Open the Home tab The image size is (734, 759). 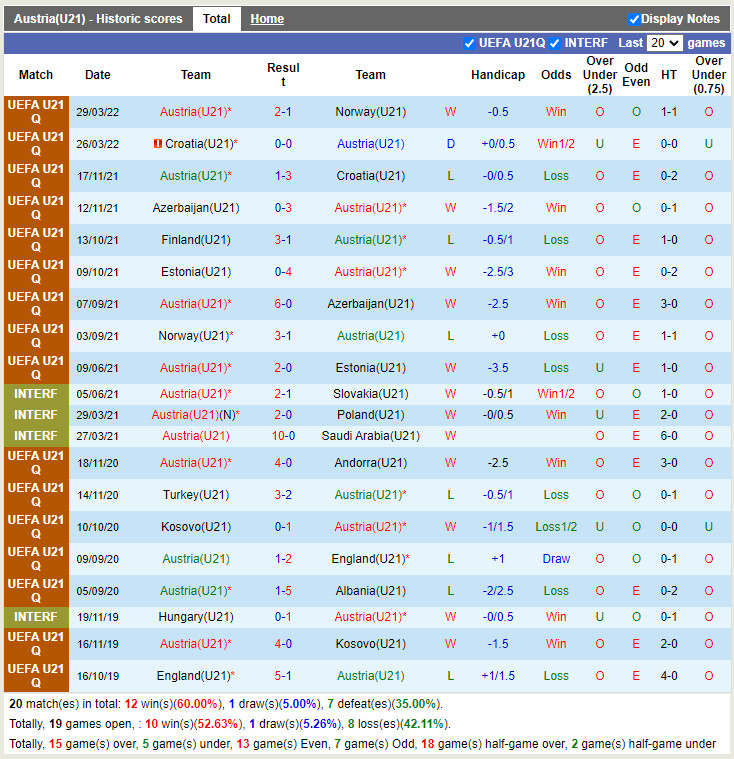267,19
